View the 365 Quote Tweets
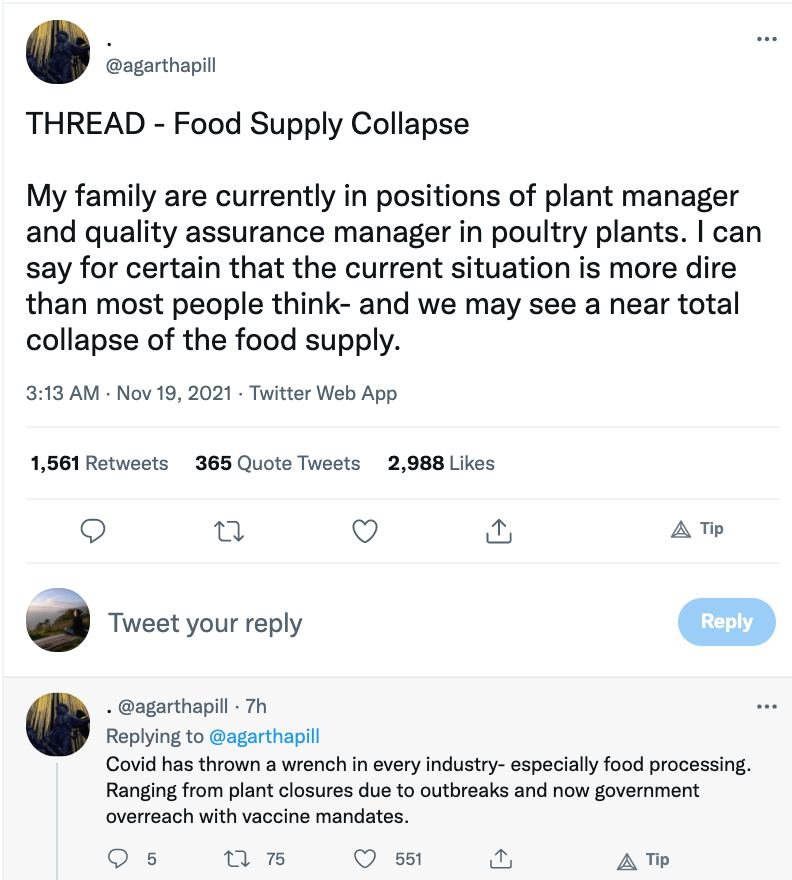792x880 pixels. tap(278, 463)
